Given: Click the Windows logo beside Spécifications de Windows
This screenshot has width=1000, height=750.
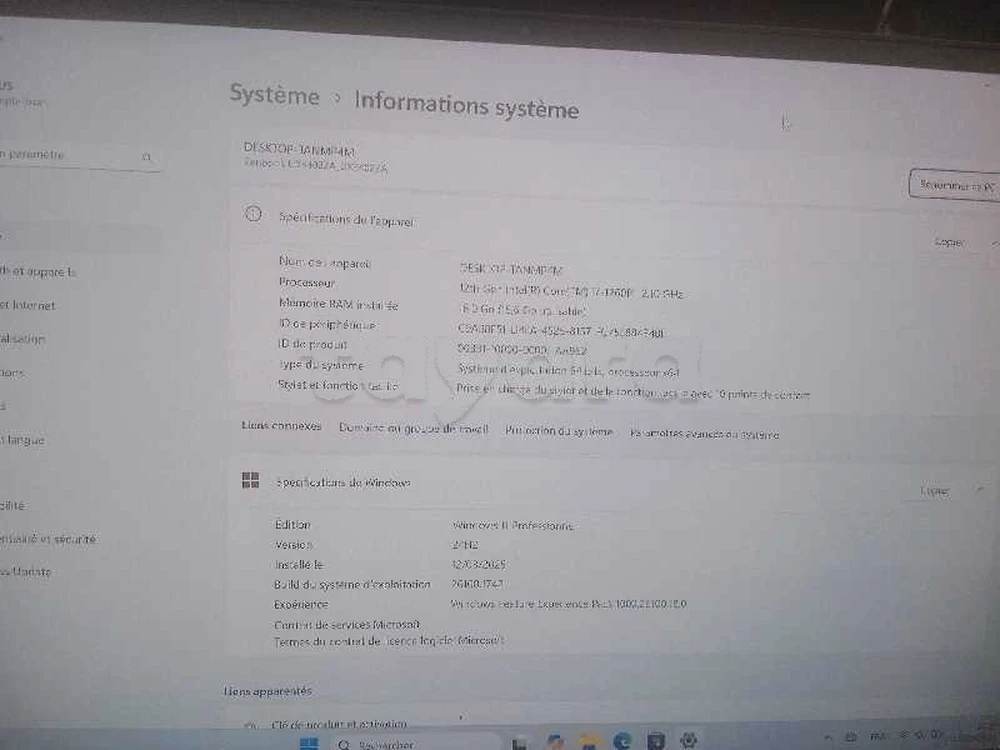Looking at the screenshot, I should tap(251, 480).
